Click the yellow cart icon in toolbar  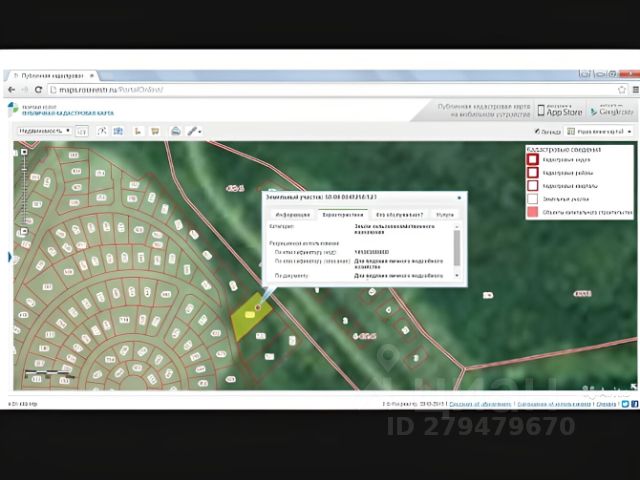click(155, 131)
